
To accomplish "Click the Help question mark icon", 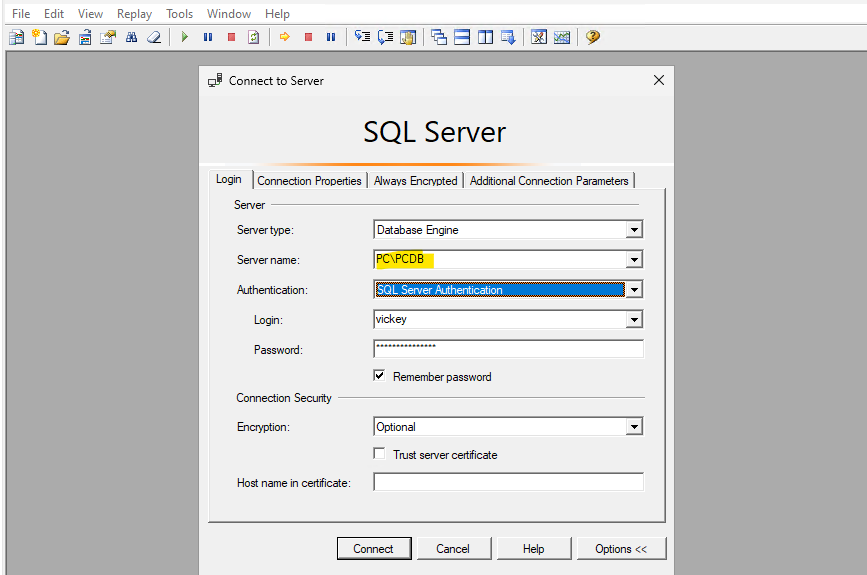I will [593, 37].
